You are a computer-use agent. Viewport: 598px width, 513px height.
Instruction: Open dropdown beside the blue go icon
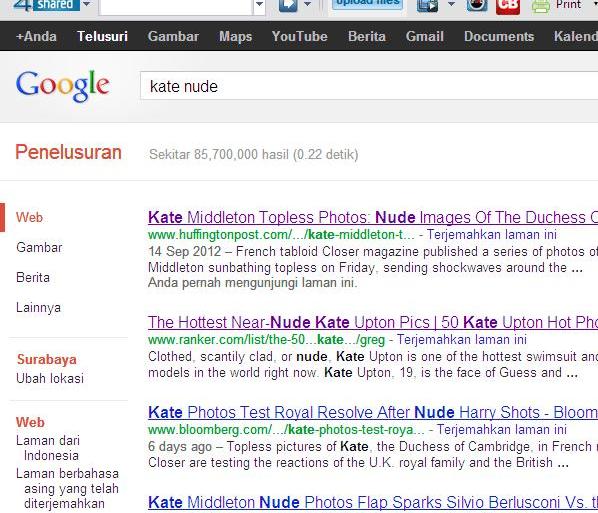[x=307, y=5]
